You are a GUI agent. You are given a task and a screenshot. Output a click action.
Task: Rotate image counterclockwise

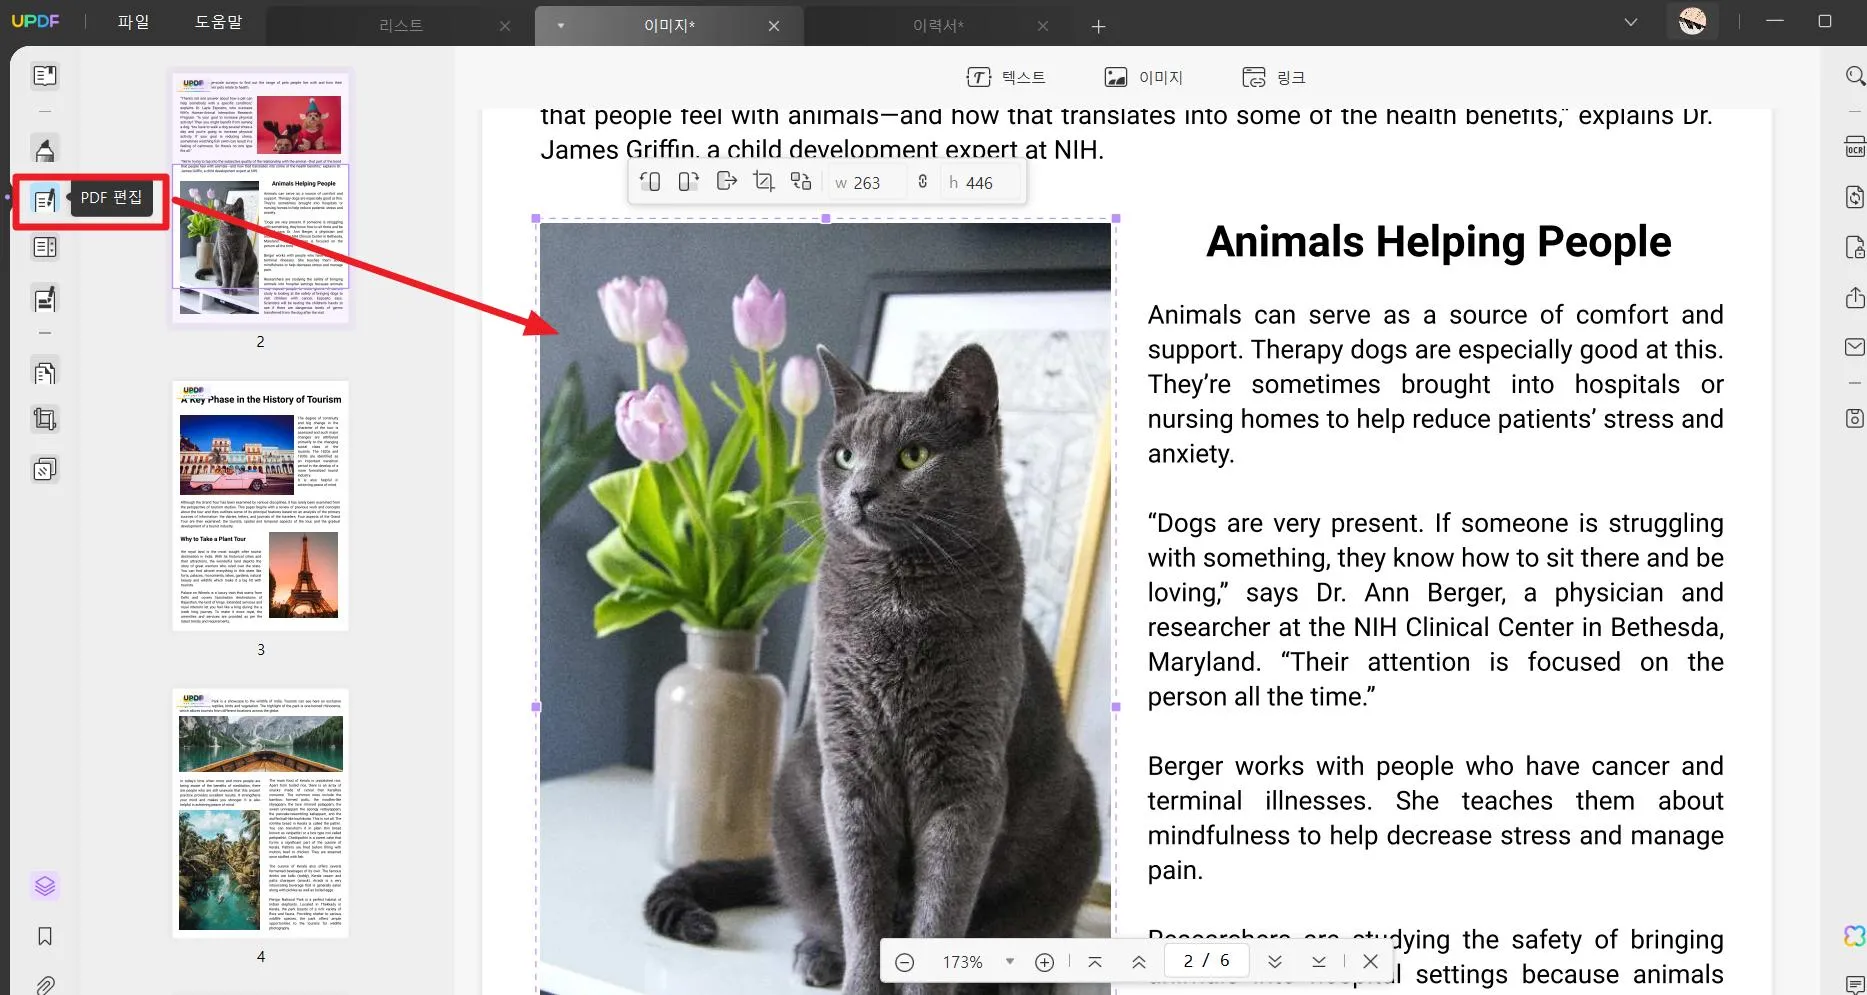click(650, 182)
